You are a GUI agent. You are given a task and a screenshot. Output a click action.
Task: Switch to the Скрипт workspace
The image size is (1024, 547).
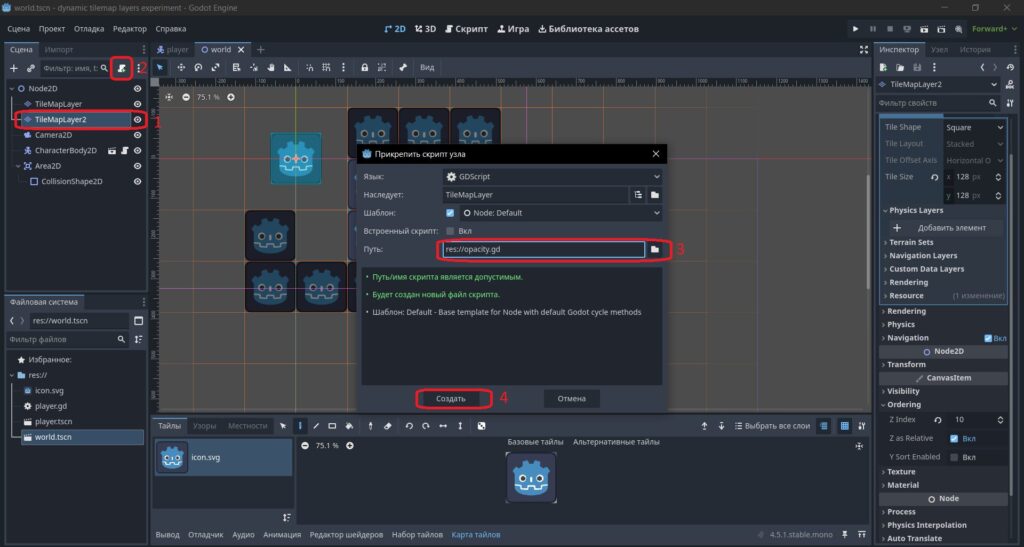(466, 29)
